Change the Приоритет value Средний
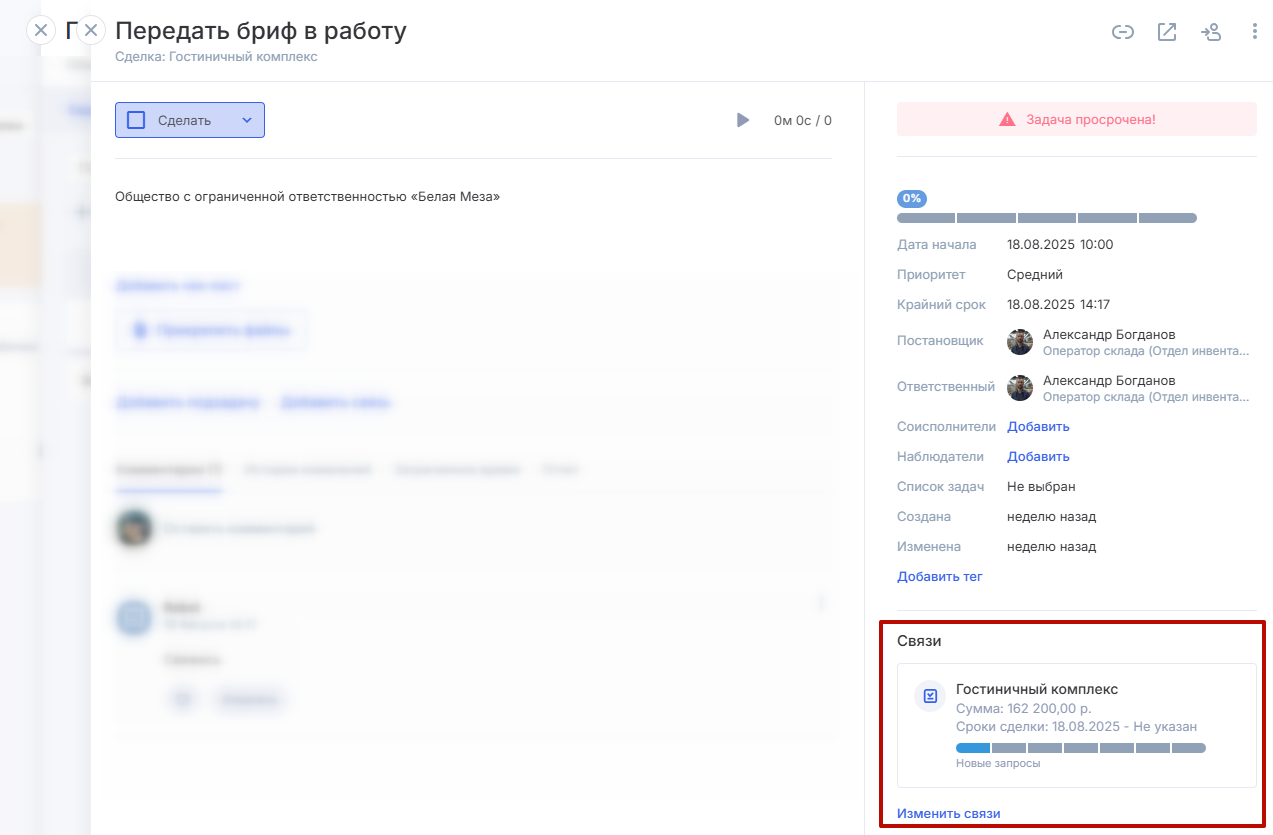1273x835 pixels. (1034, 274)
